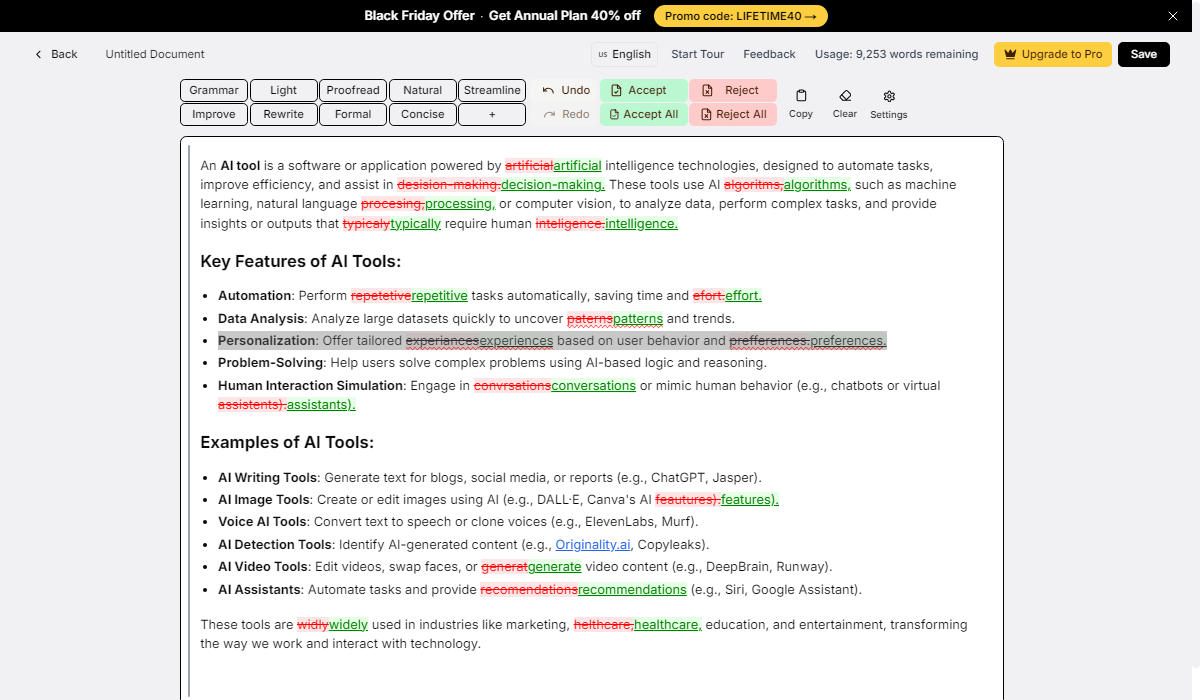1200x700 pixels.
Task: Open the Originality.ai hyperlink
Action: pos(593,545)
